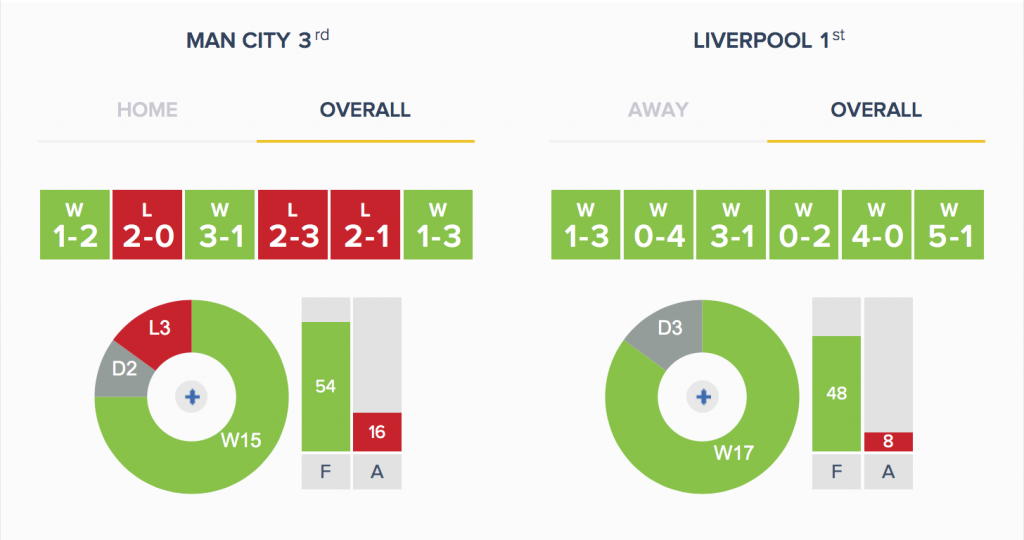This screenshot has width=1024, height=540.
Task: Open Man City 2-3 loss result tile
Action: tap(293, 225)
